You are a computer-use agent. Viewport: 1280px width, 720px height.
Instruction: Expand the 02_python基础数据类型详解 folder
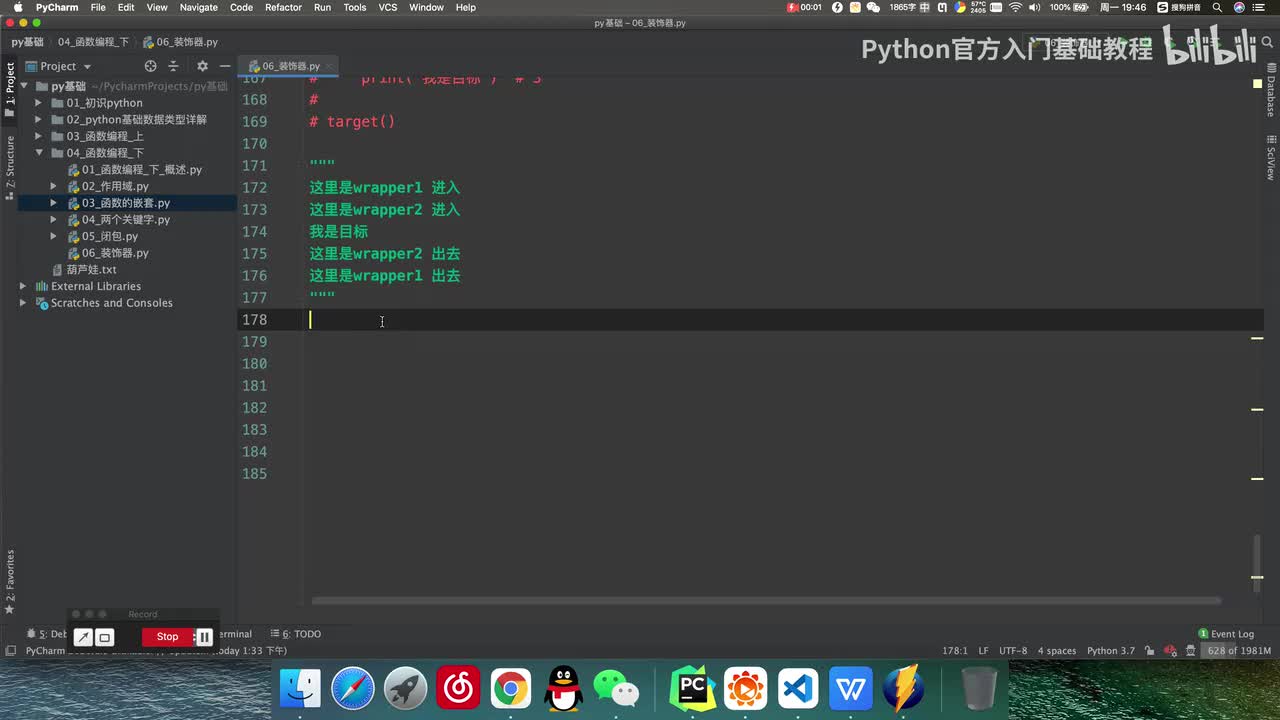(38, 120)
